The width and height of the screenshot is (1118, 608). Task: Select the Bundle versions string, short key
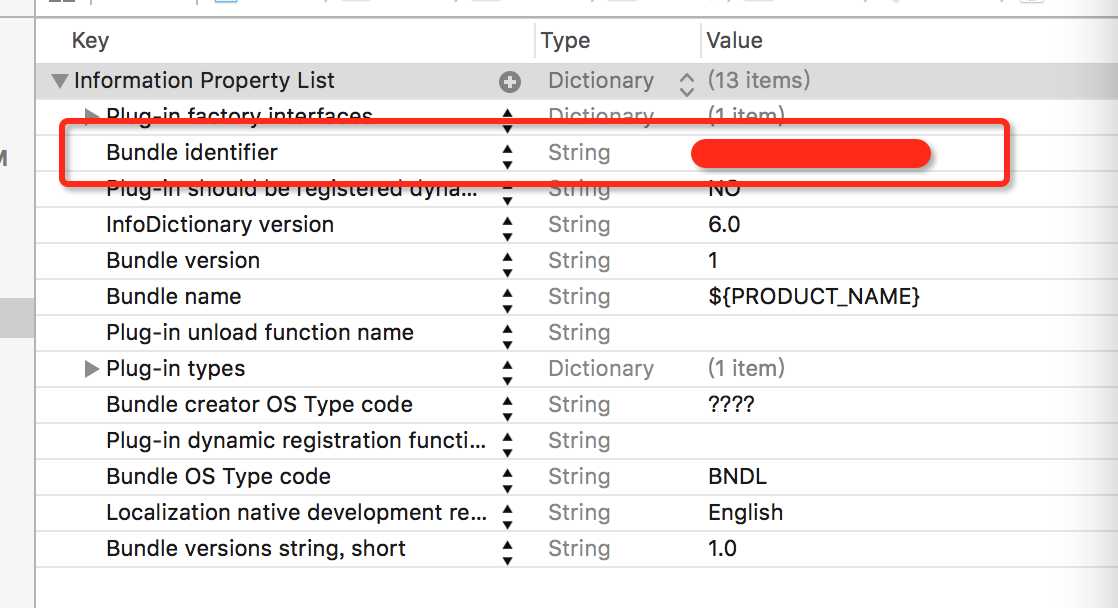[x=255, y=549]
